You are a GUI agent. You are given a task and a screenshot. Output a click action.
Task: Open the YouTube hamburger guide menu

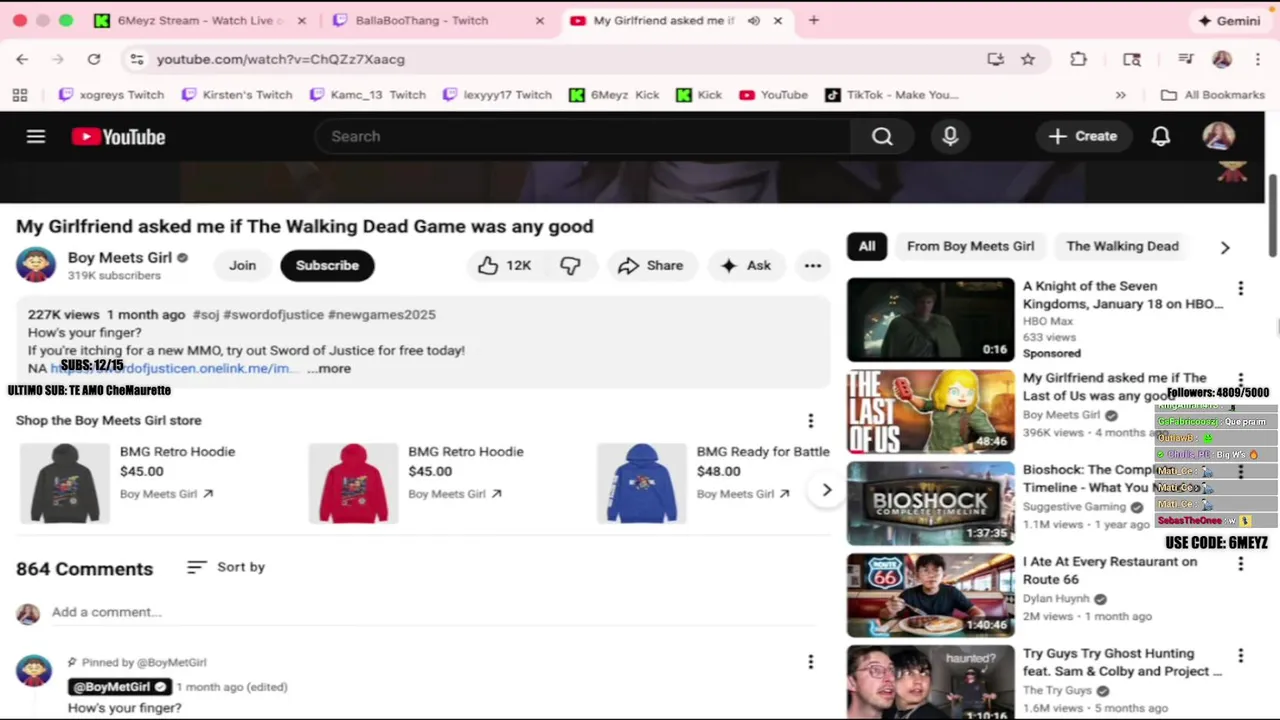click(36, 137)
